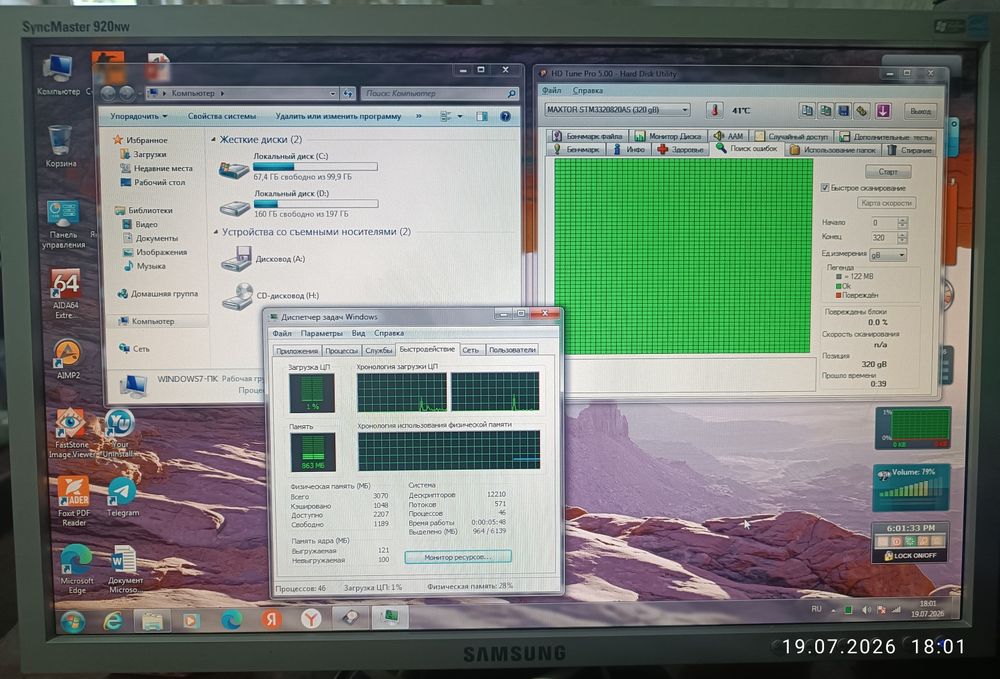The height and width of the screenshot is (679, 1000).
Task: Click the purple down-arrow icon in HD Tune
Action: (883, 111)
